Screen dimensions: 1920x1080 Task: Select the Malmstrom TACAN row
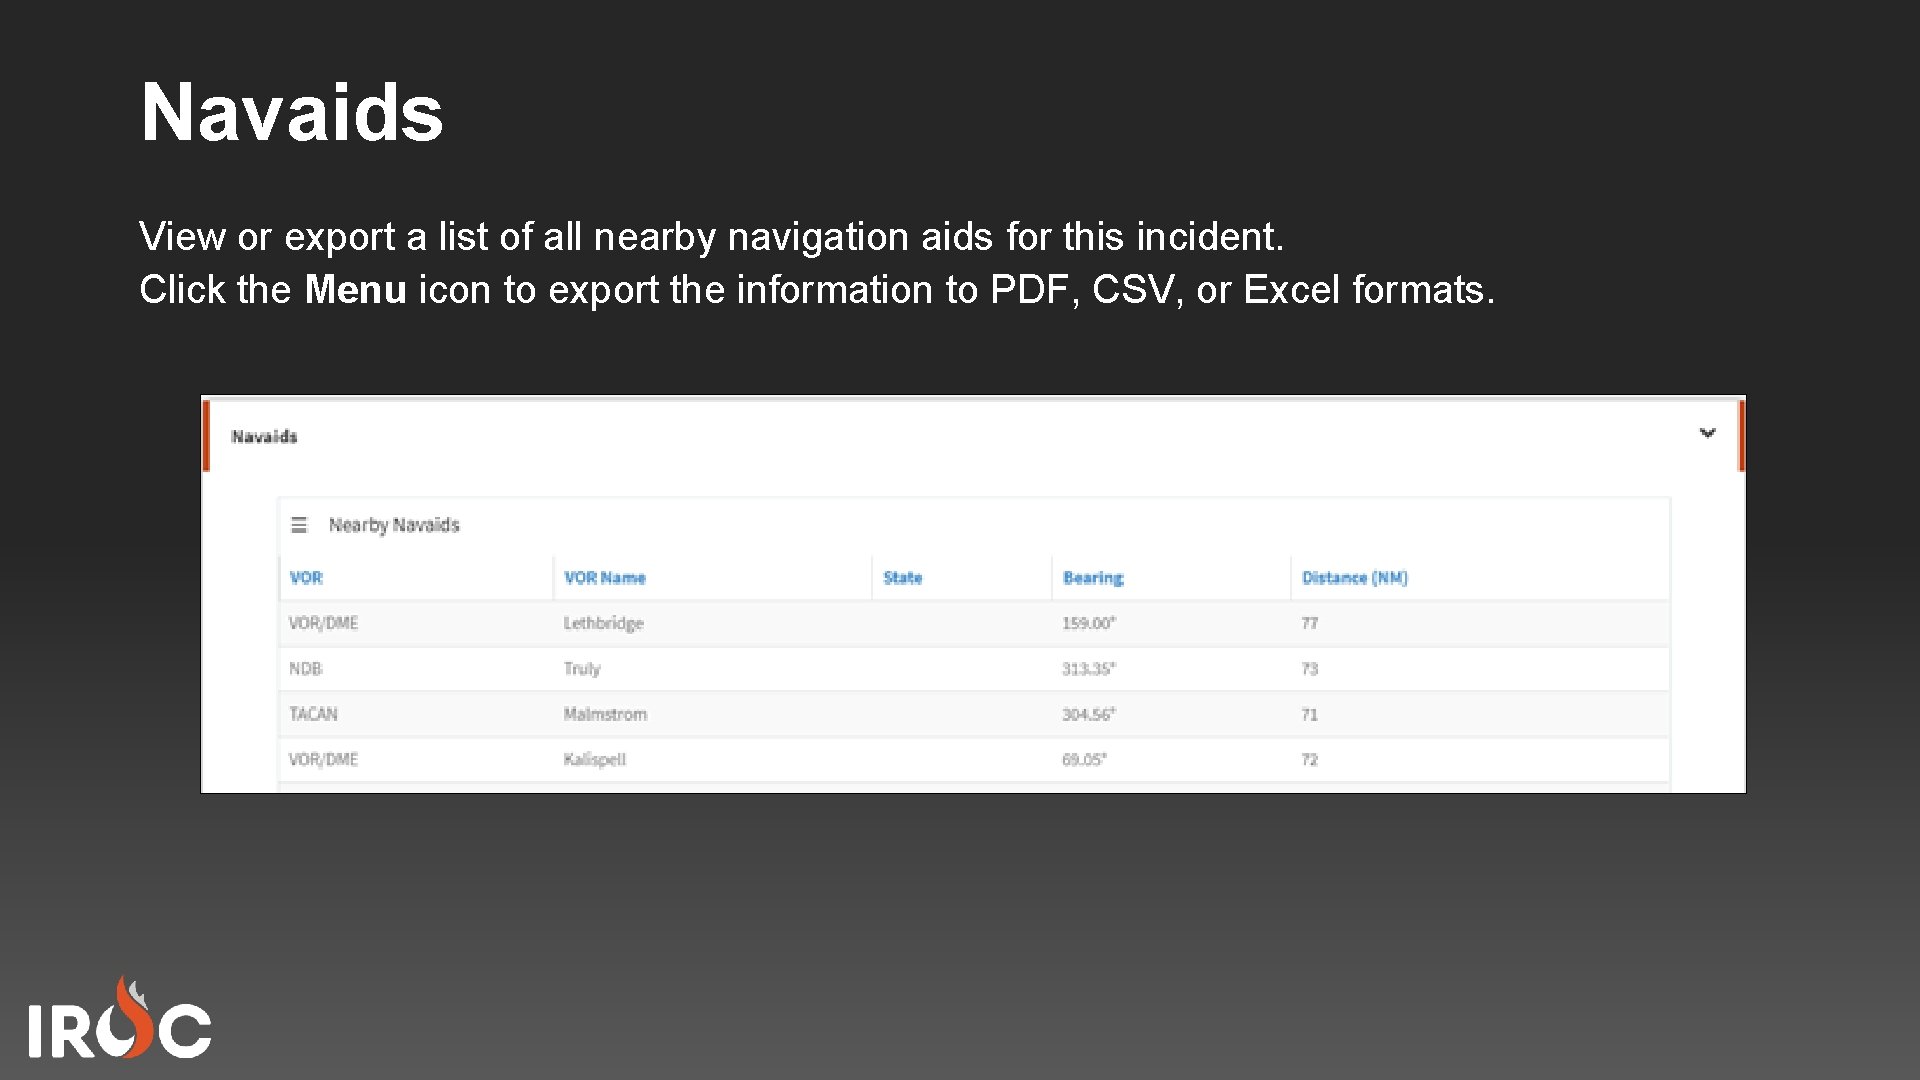pyautogui.click(x=700, y=713)
